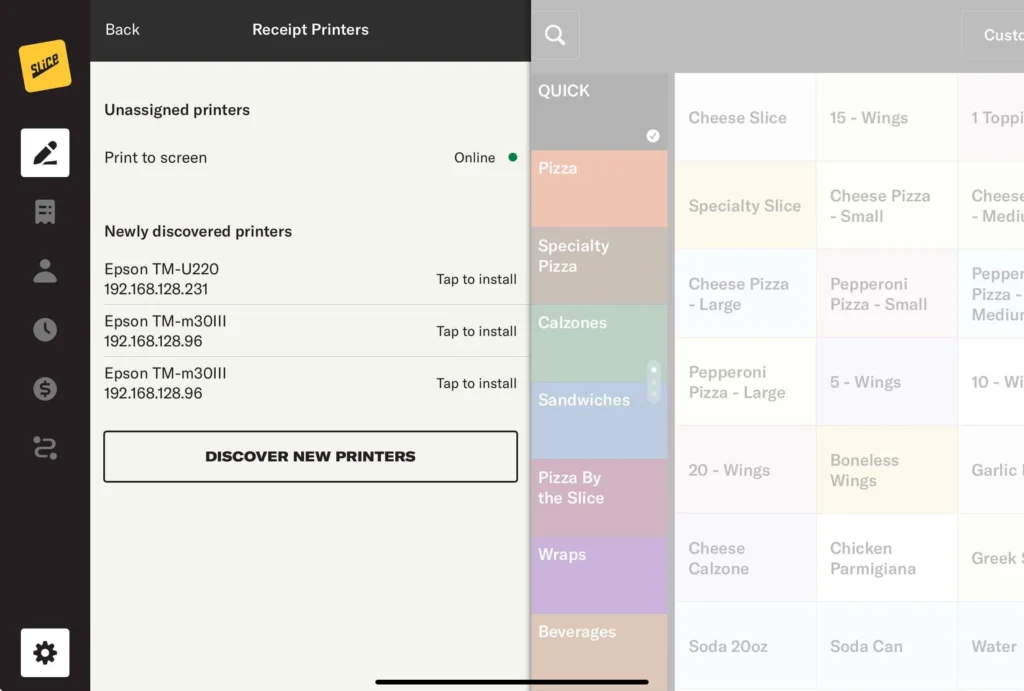
Task: Open the settings gear icon
Action: [45, 653]
